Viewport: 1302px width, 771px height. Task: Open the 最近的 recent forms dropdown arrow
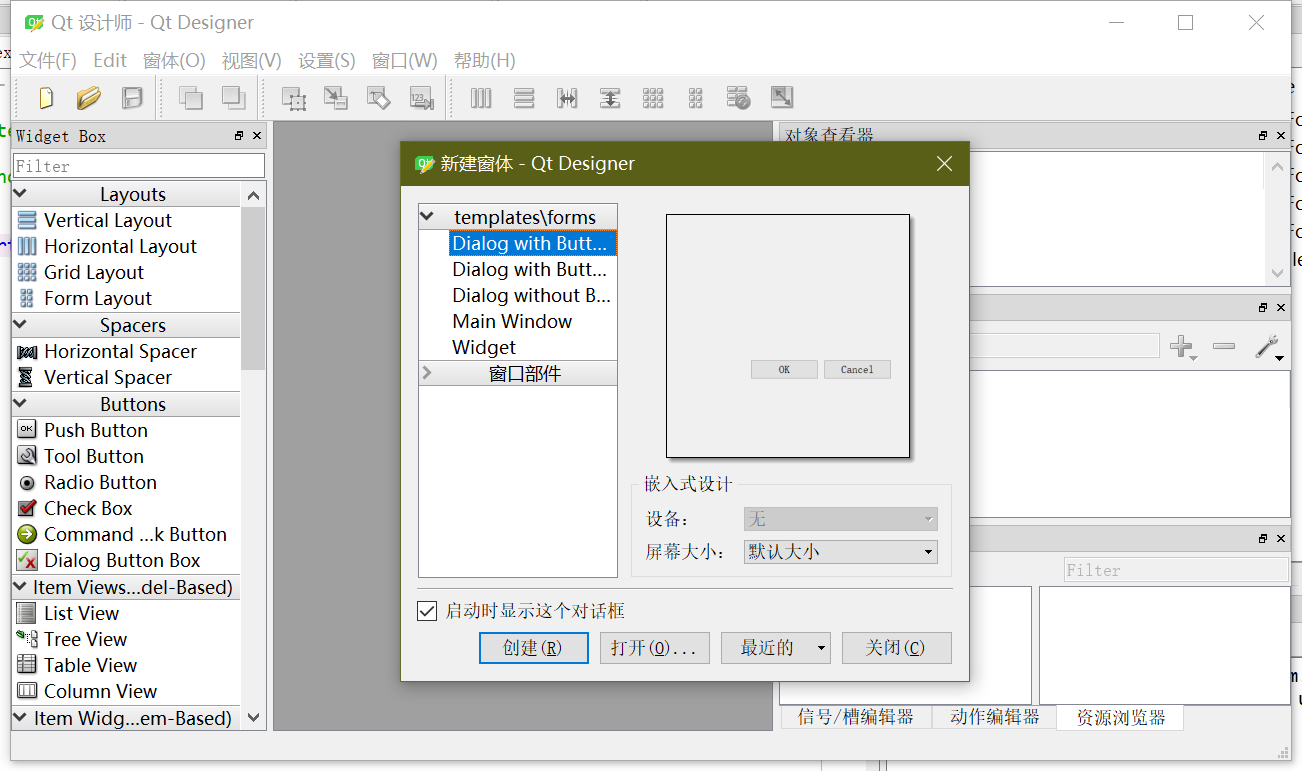point(822,648)
